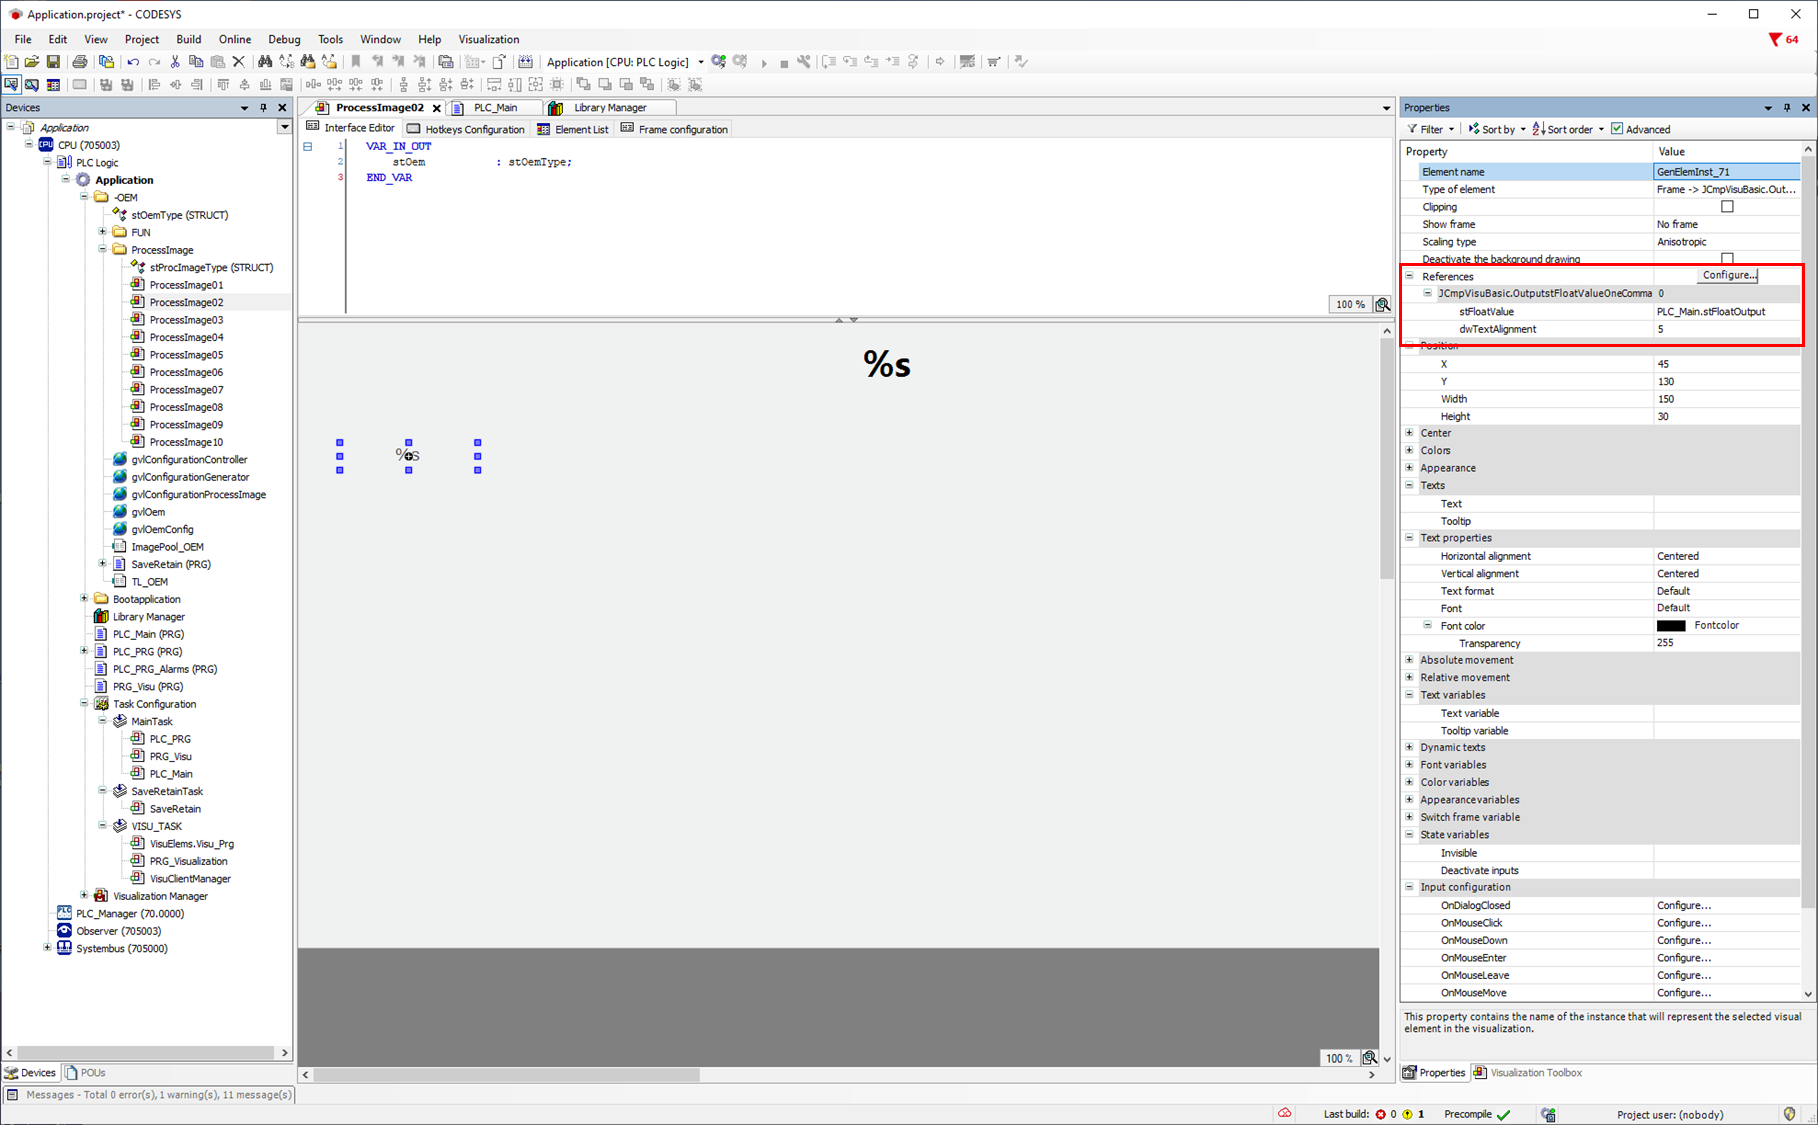Click the Find binoculars icon
Viewport: 1818px width, 1125px height.
tap(265, 62)
